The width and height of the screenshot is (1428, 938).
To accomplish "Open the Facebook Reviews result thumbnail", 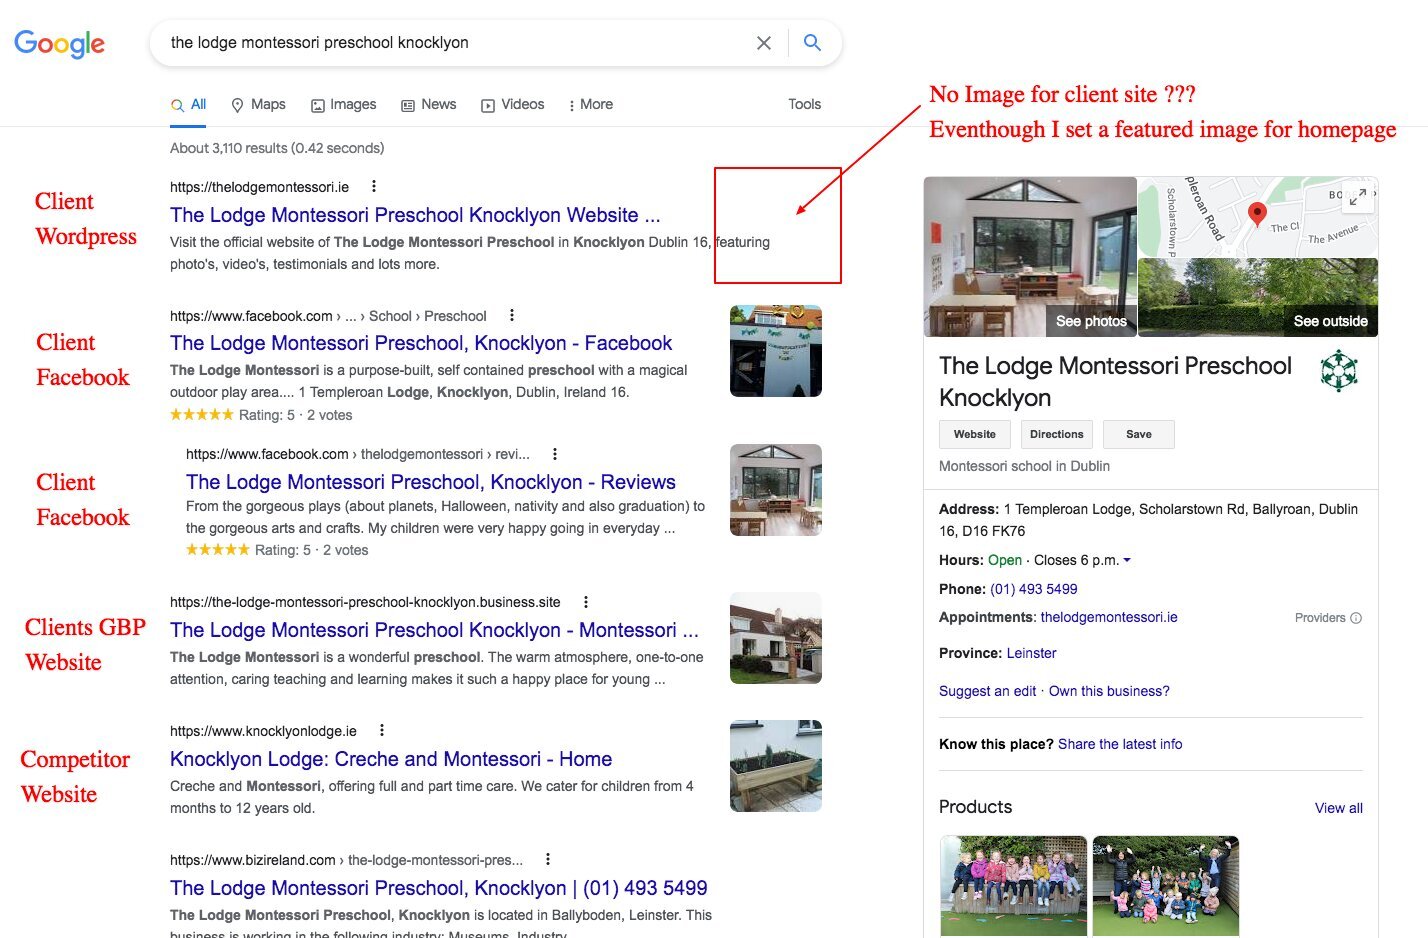I will 776,490.
